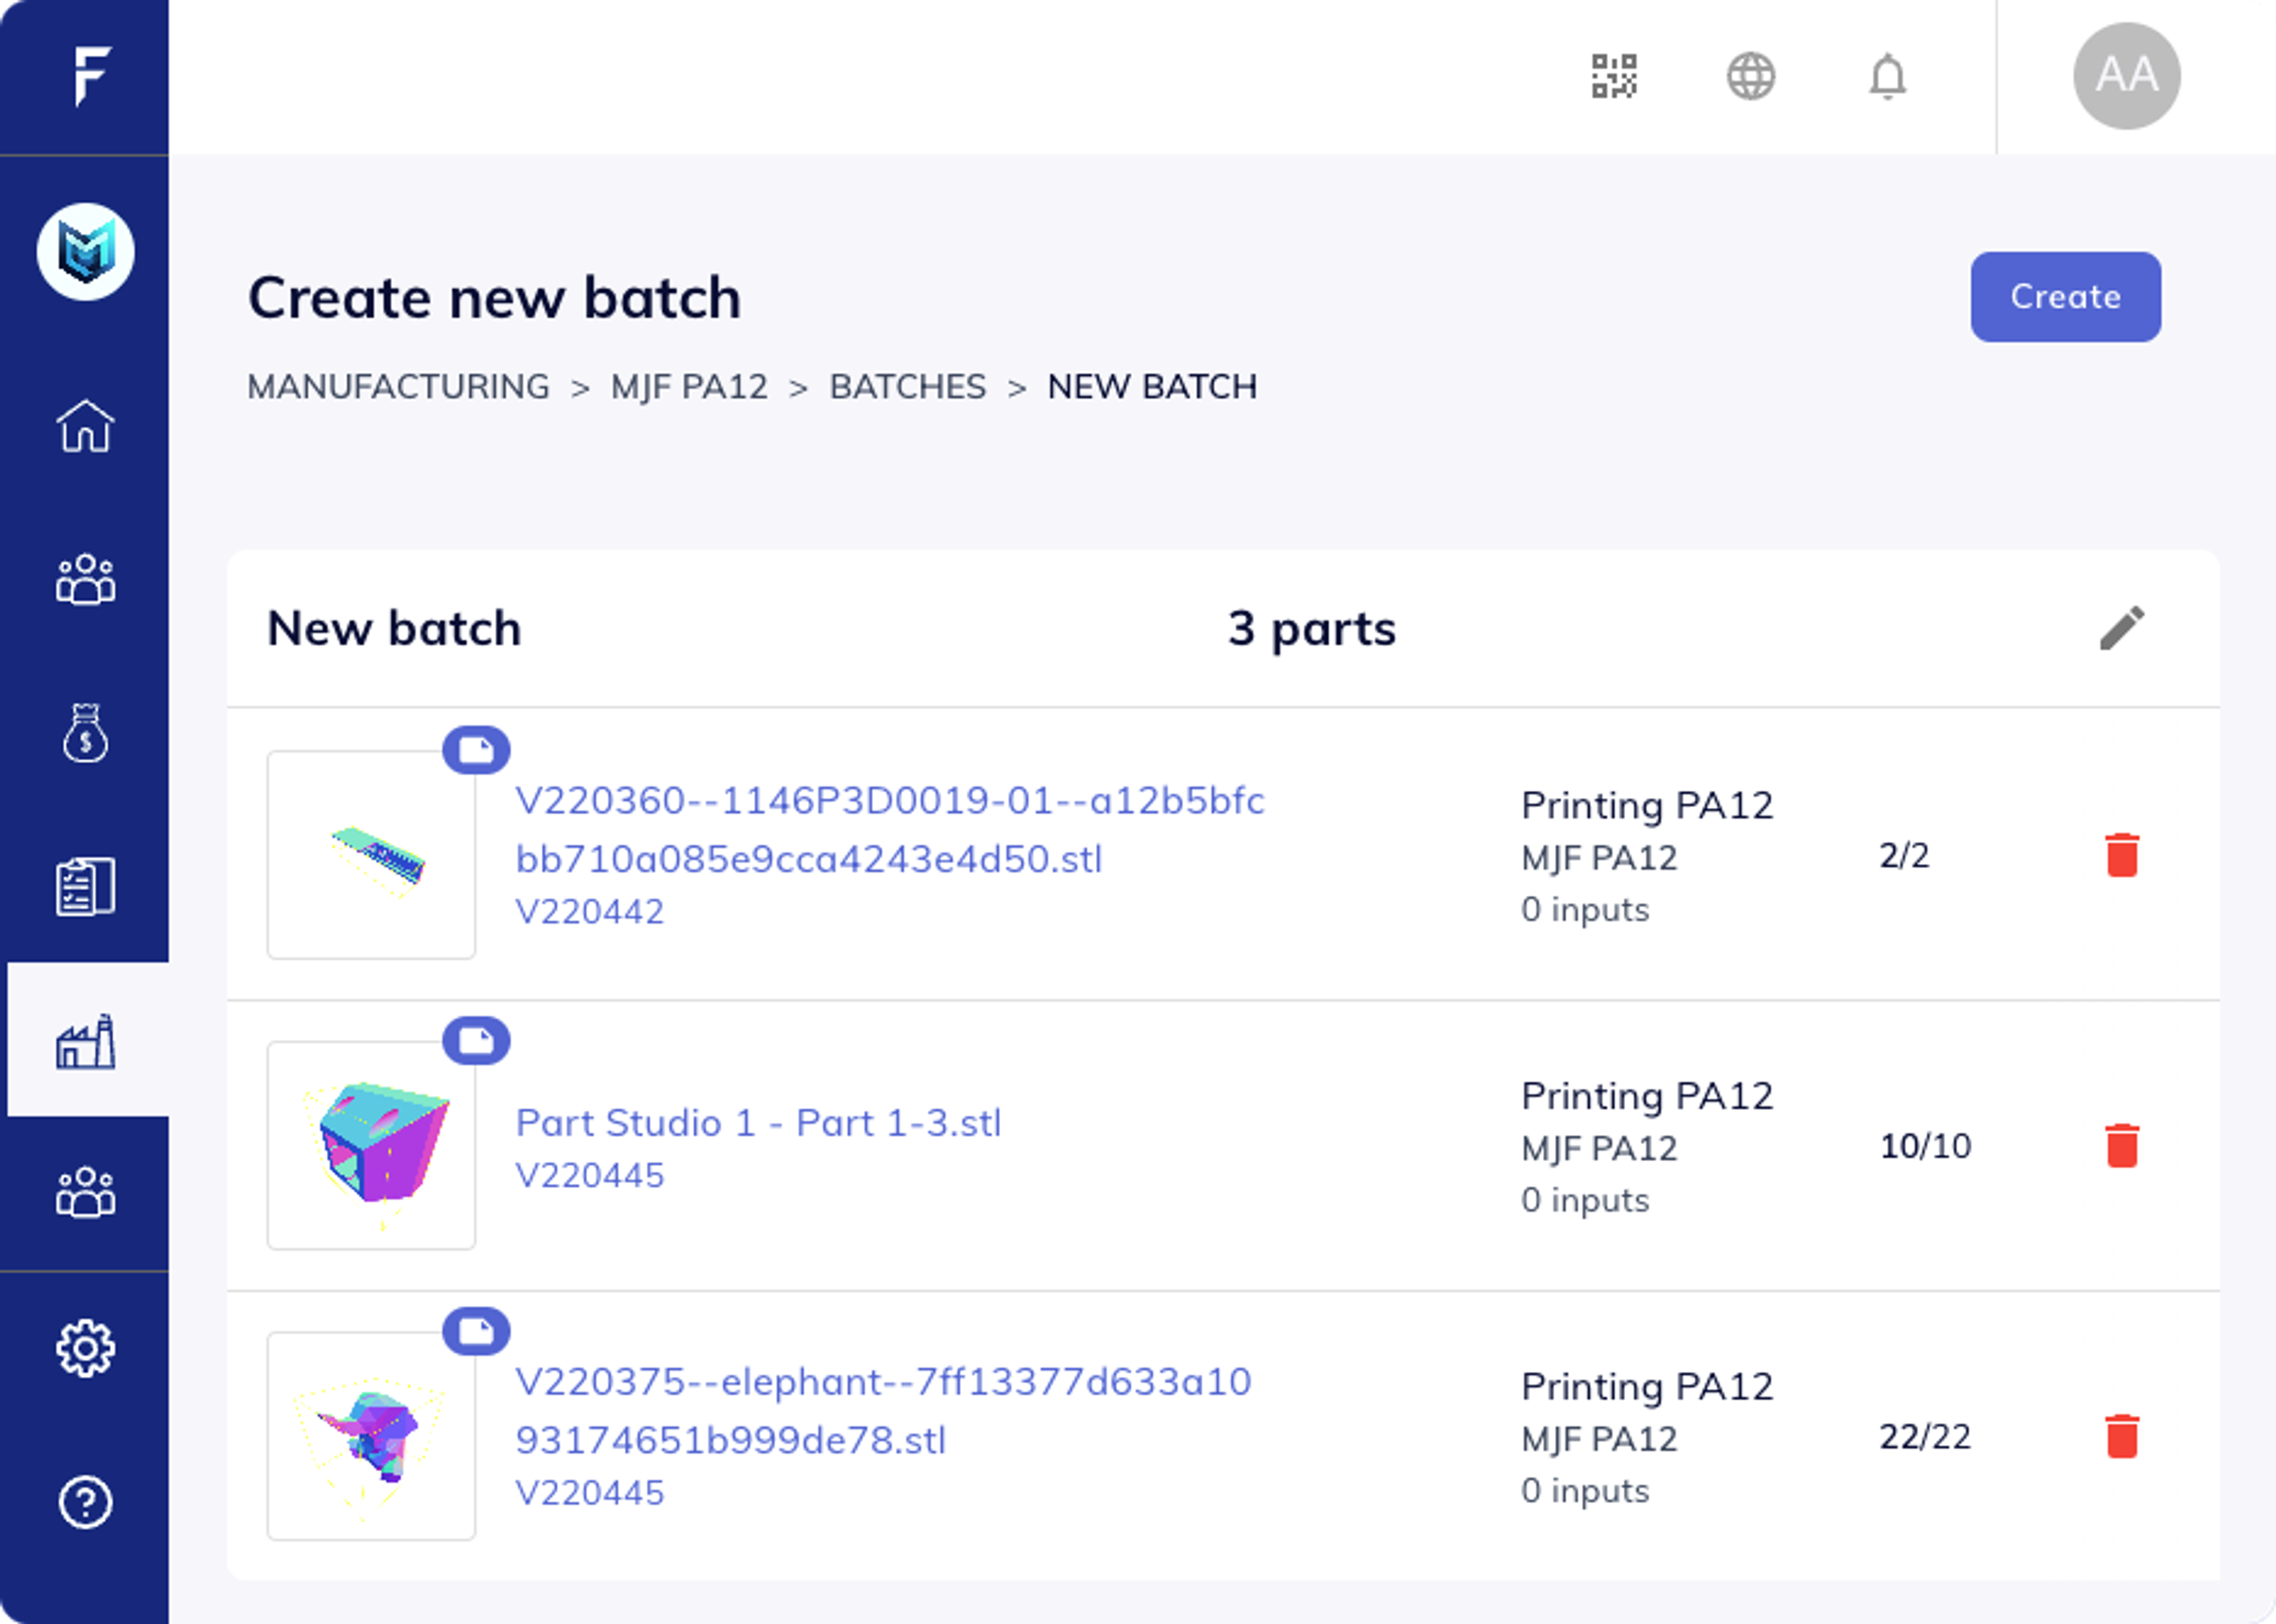
Task: Click file badge on first part thumbnail
Action: click(x=476, y=750)
